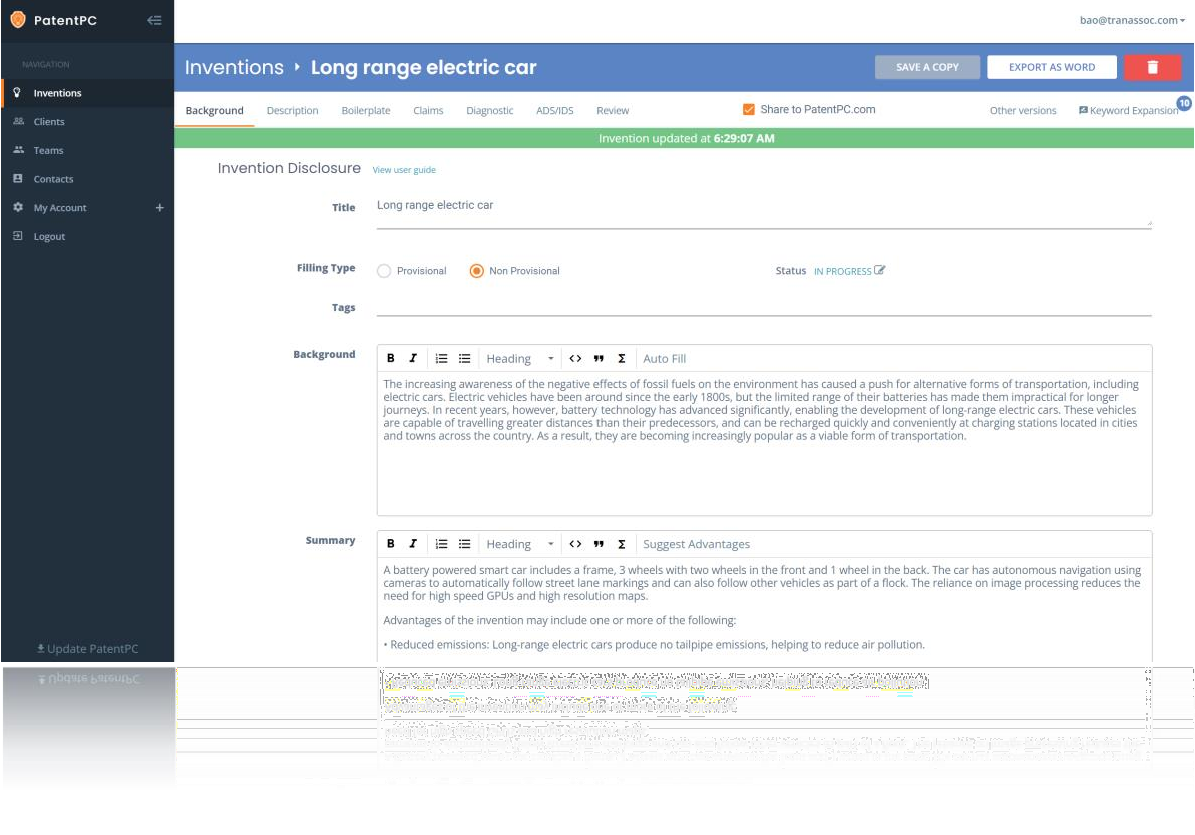Screen dimensions: 1195x835
Task: Insert a bulleted list in the Background editor
Action: (464, 358)
